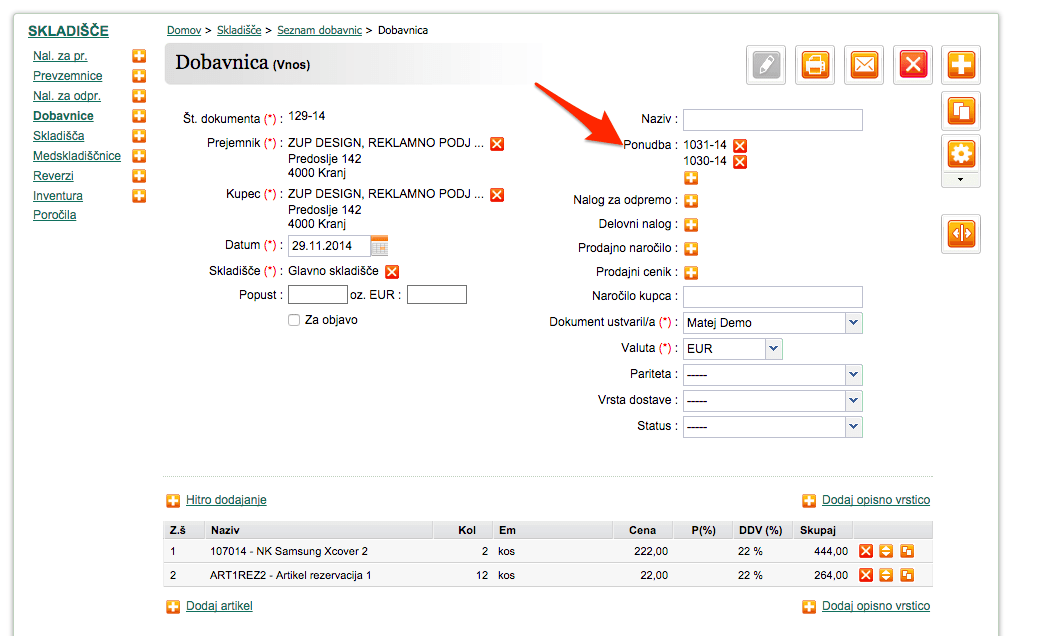Go to Seznam dobavnic breadcrumb link

pyautogui.click(x=319, y=30)
